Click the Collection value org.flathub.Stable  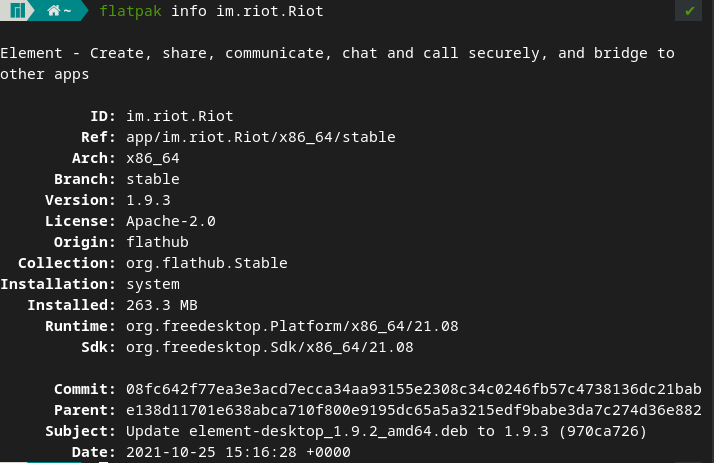[207, 263]
